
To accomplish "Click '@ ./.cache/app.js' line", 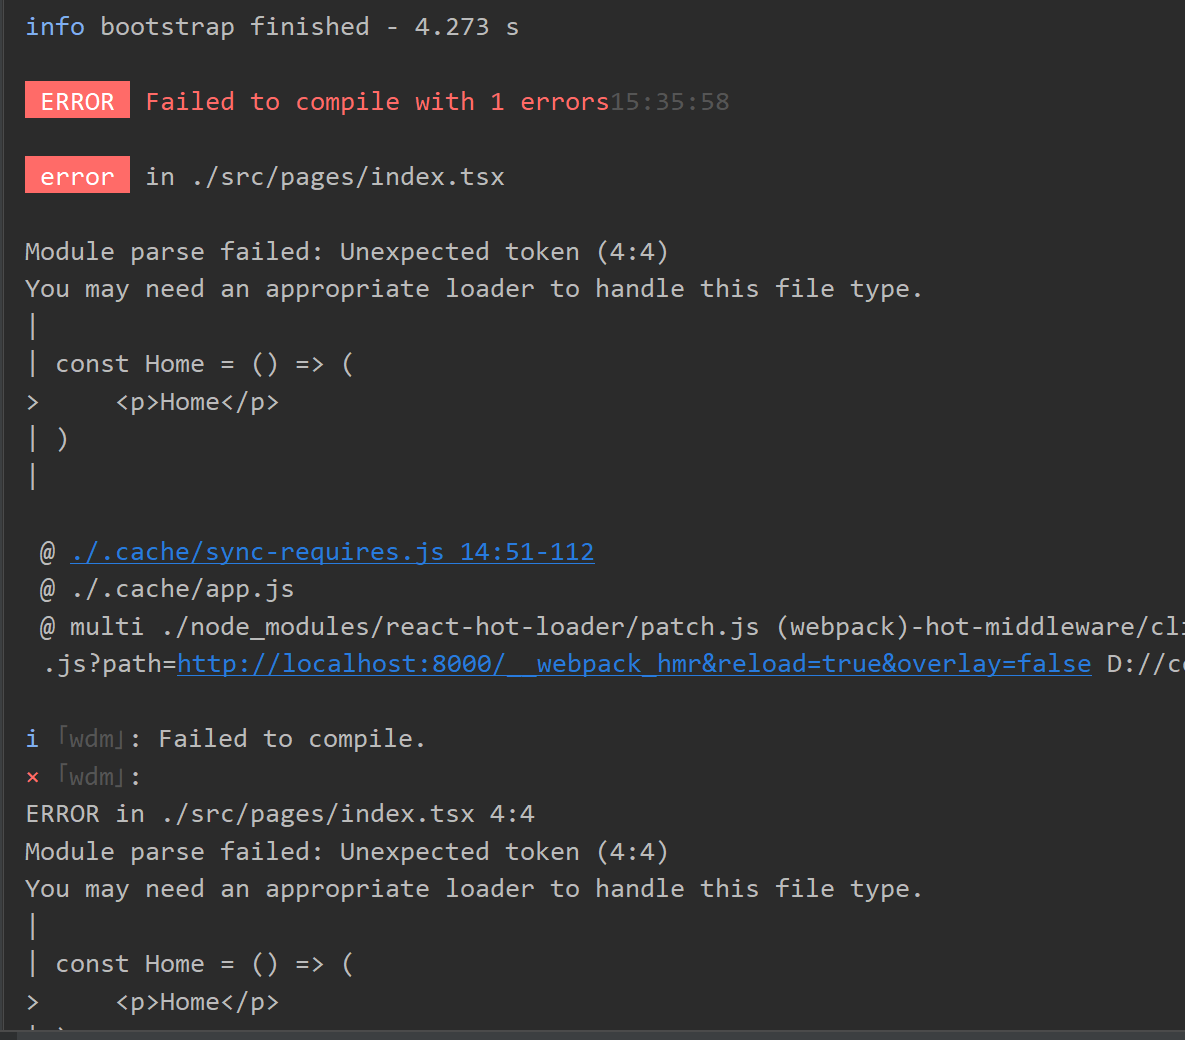I will (167, 589).
